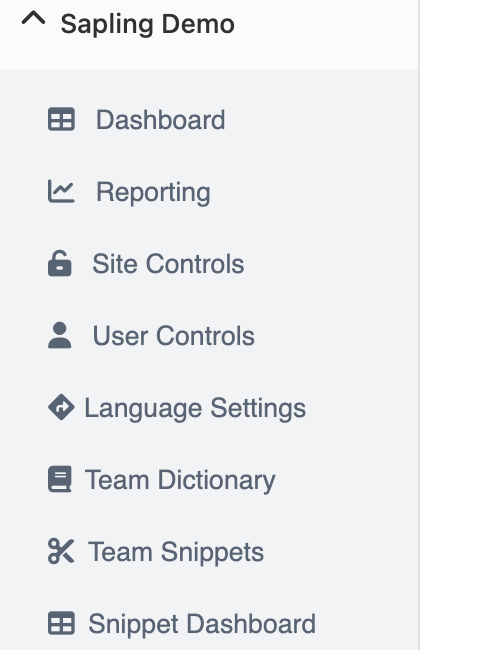The height and width of the screenshot is (650, 498).
Task: Click the Team Snippets scissors icon
Action: coord(61,551)
